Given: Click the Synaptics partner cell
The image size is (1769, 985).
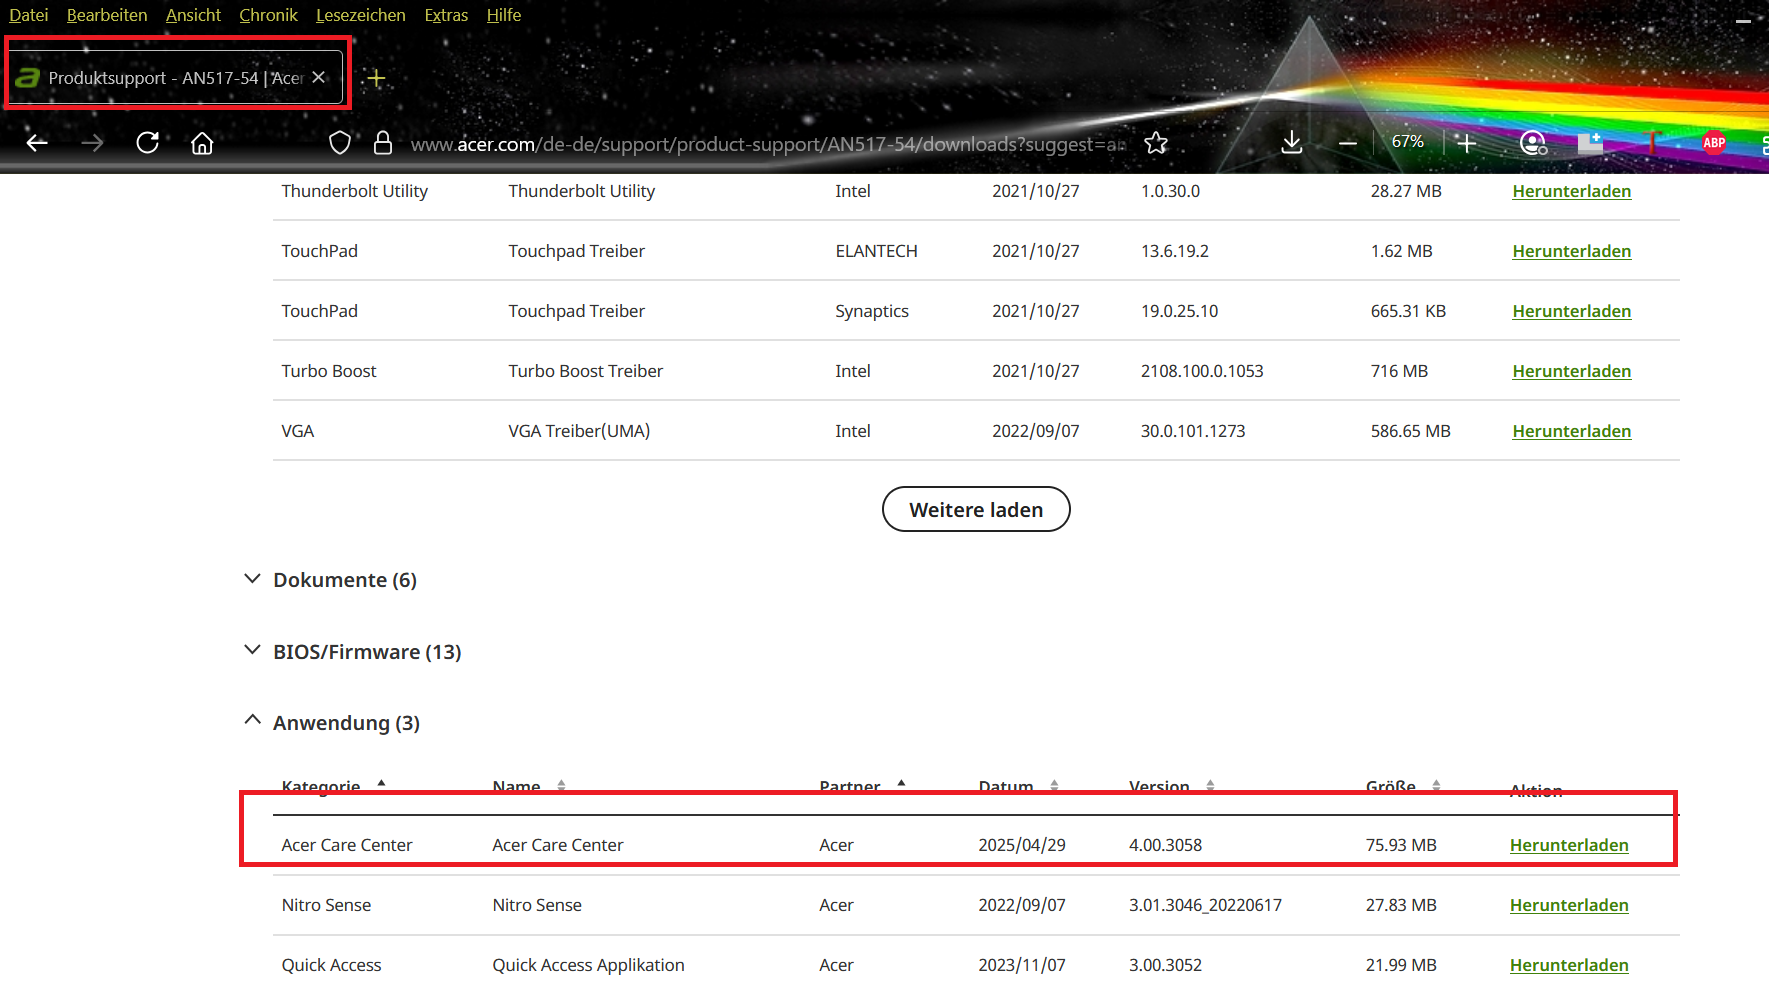Looking at the screenshot, I should [872, 311].
